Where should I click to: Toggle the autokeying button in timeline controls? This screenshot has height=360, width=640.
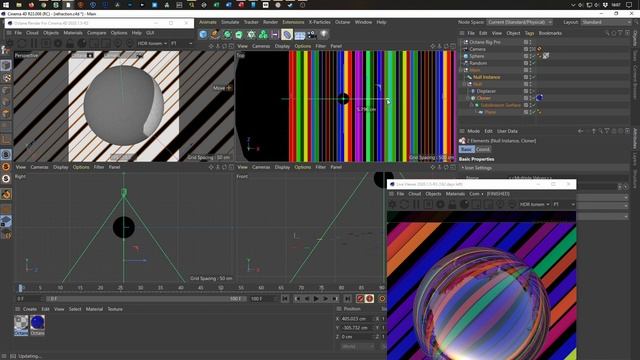tap(369, 299)
